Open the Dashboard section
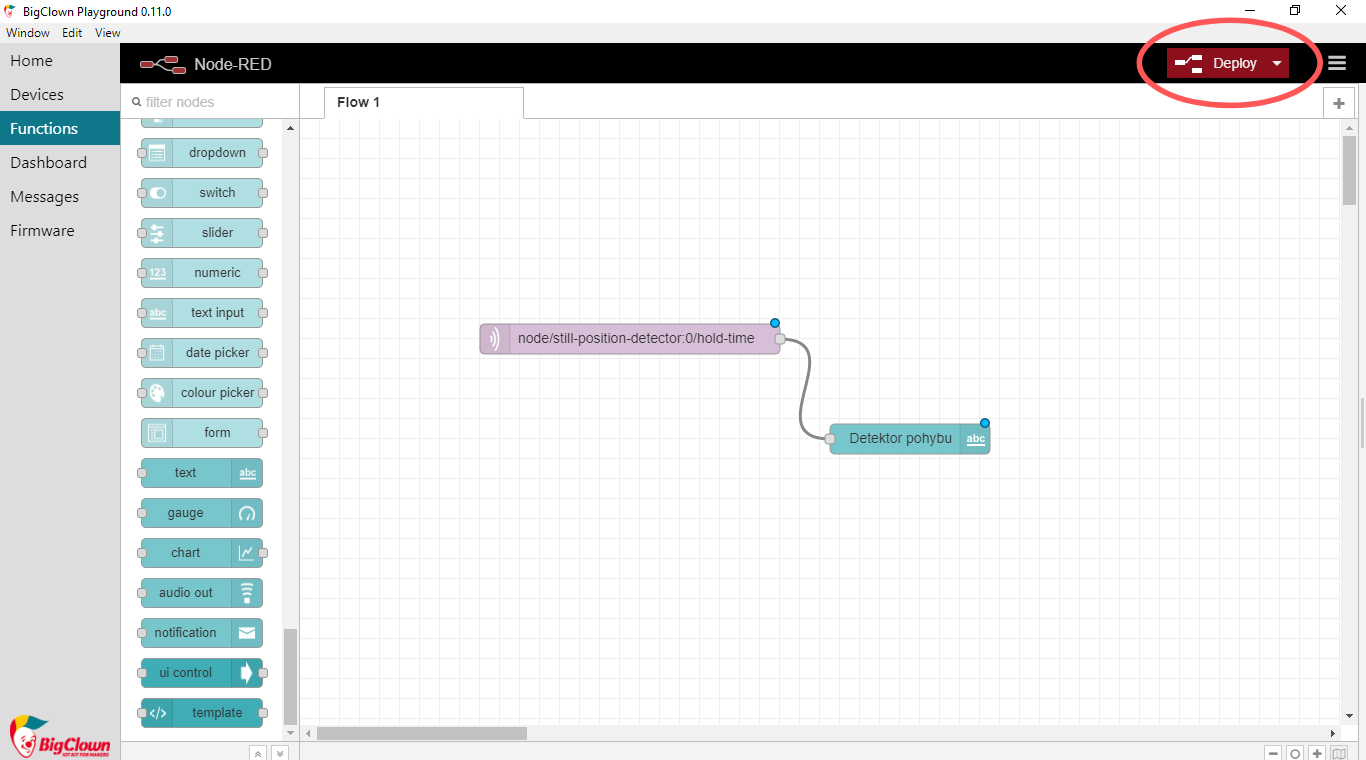The height and width of the screenshot is (760, 1366). [x=60, y=163]
